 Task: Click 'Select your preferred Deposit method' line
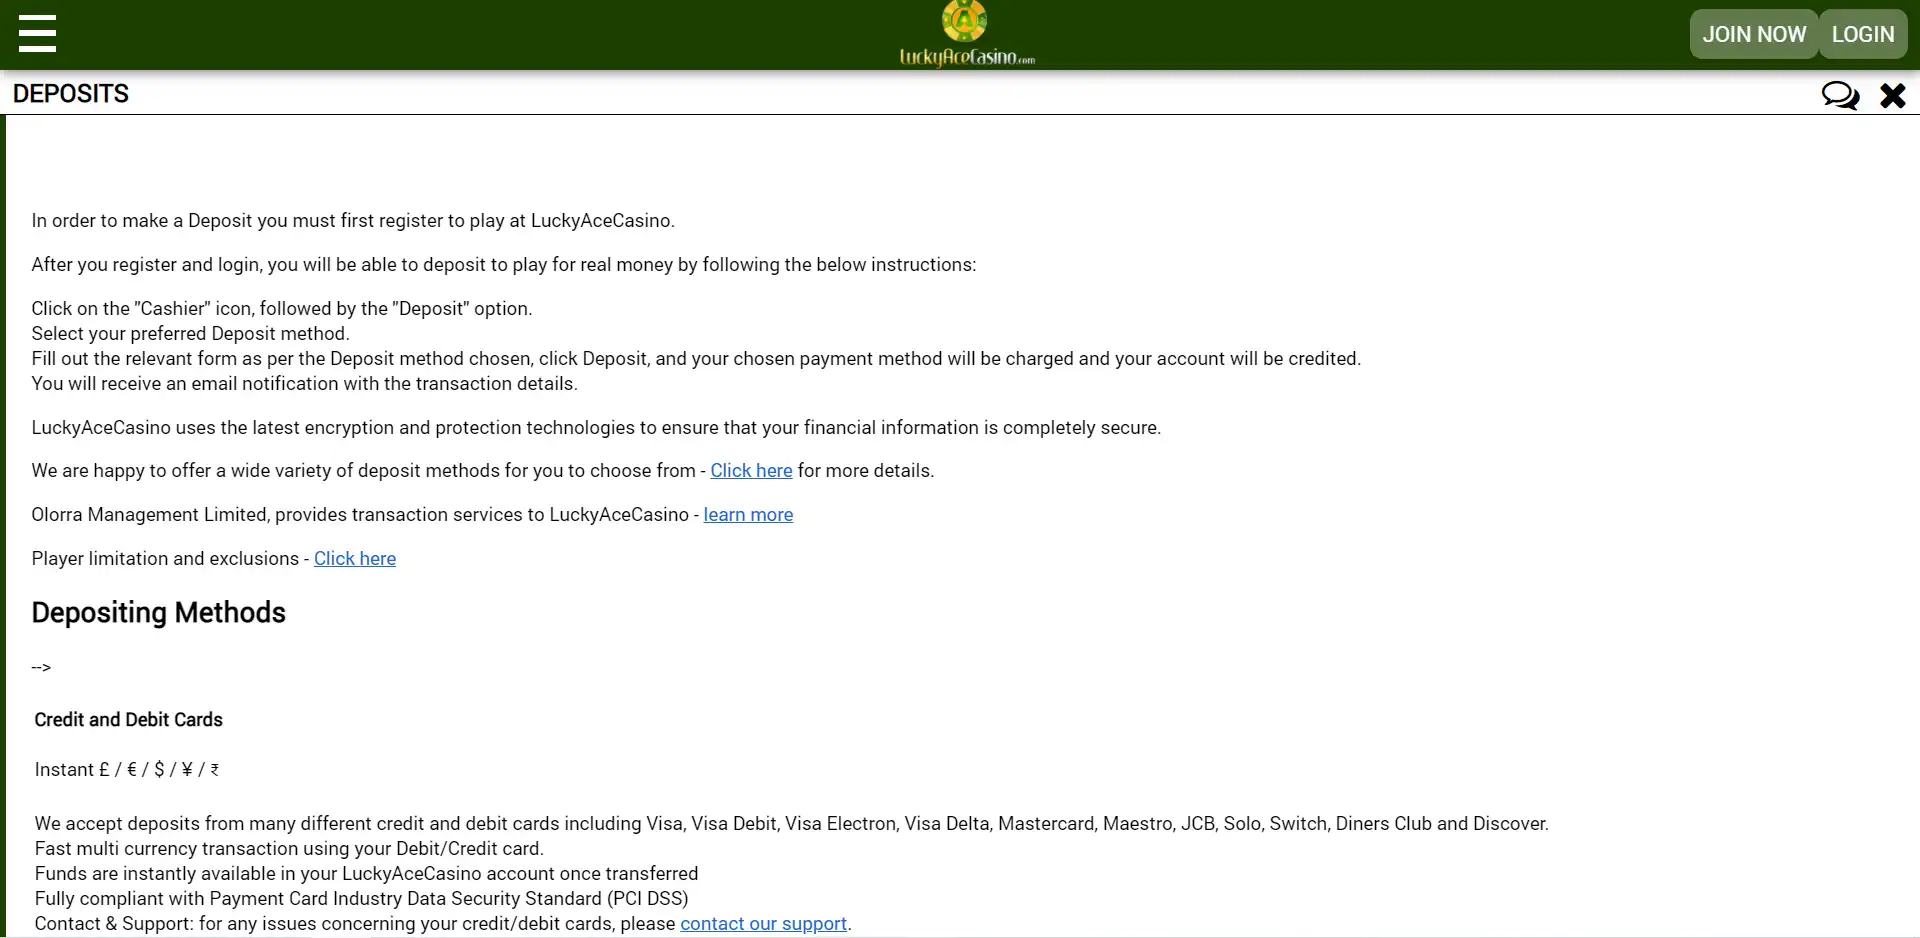click(190, 334)
